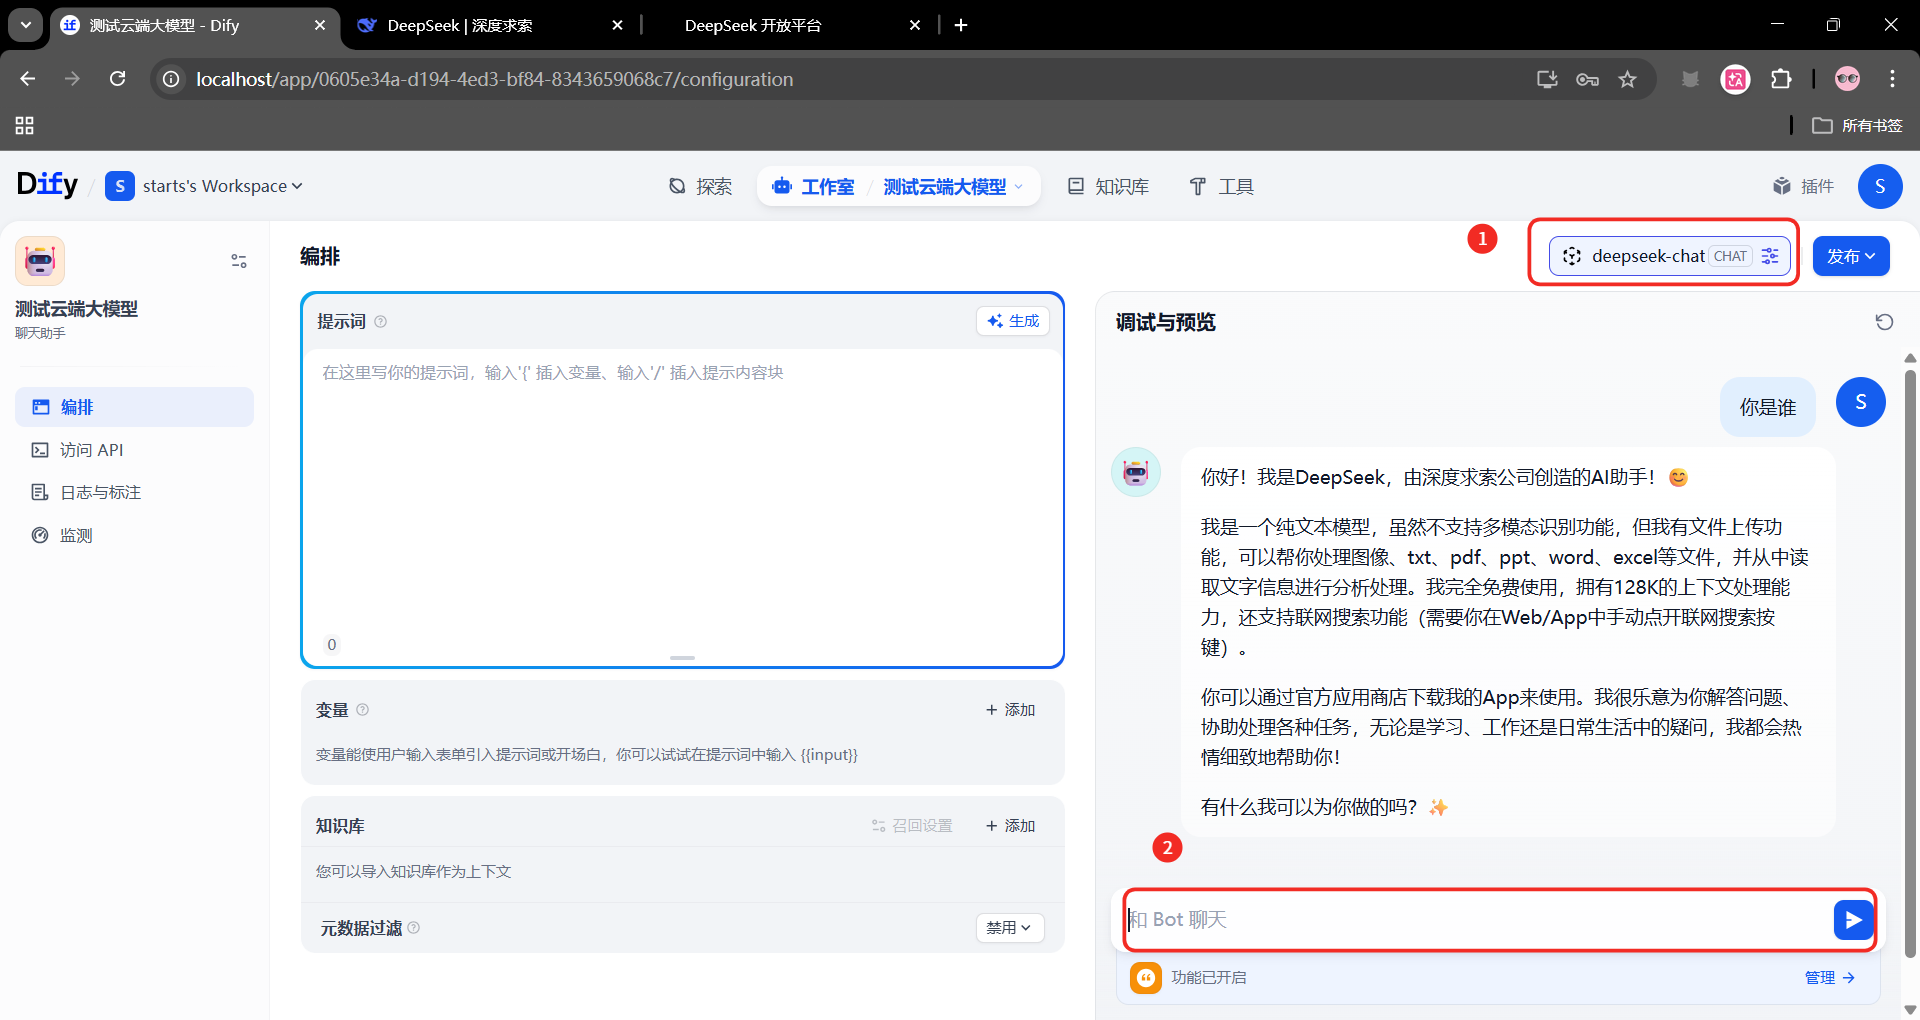Click the 测试云端大模型 robot app icon in sidebar
The height and width of the screenshot is (1020, 1920).
(40, 261)
